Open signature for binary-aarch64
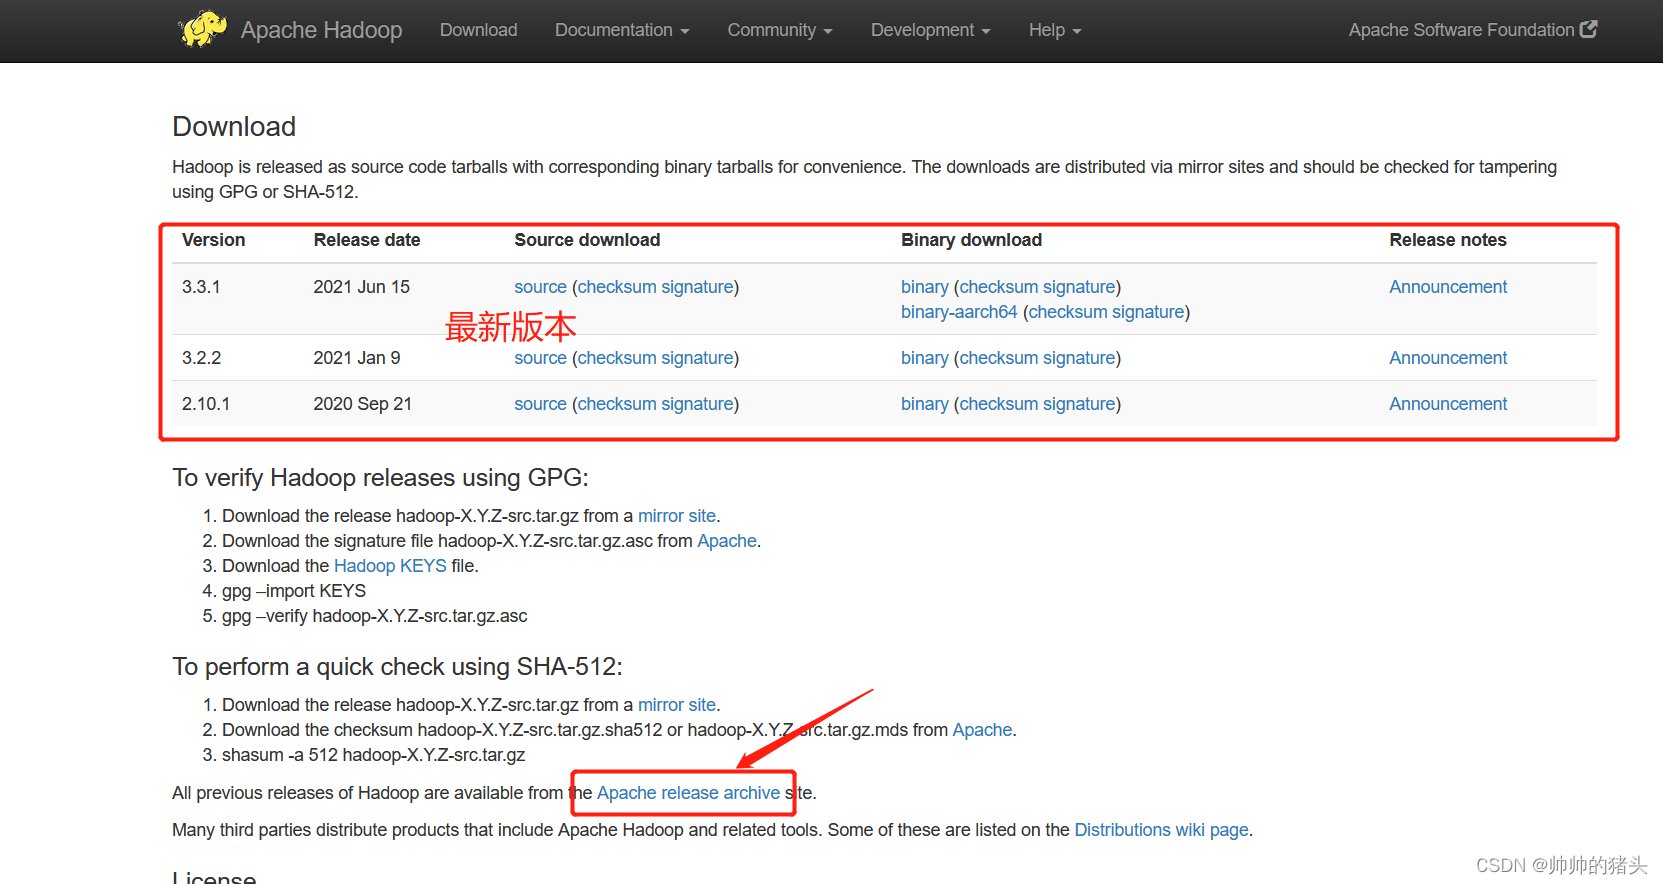This screenshot has height=884, width=1663. click(x=1148, y=312)
